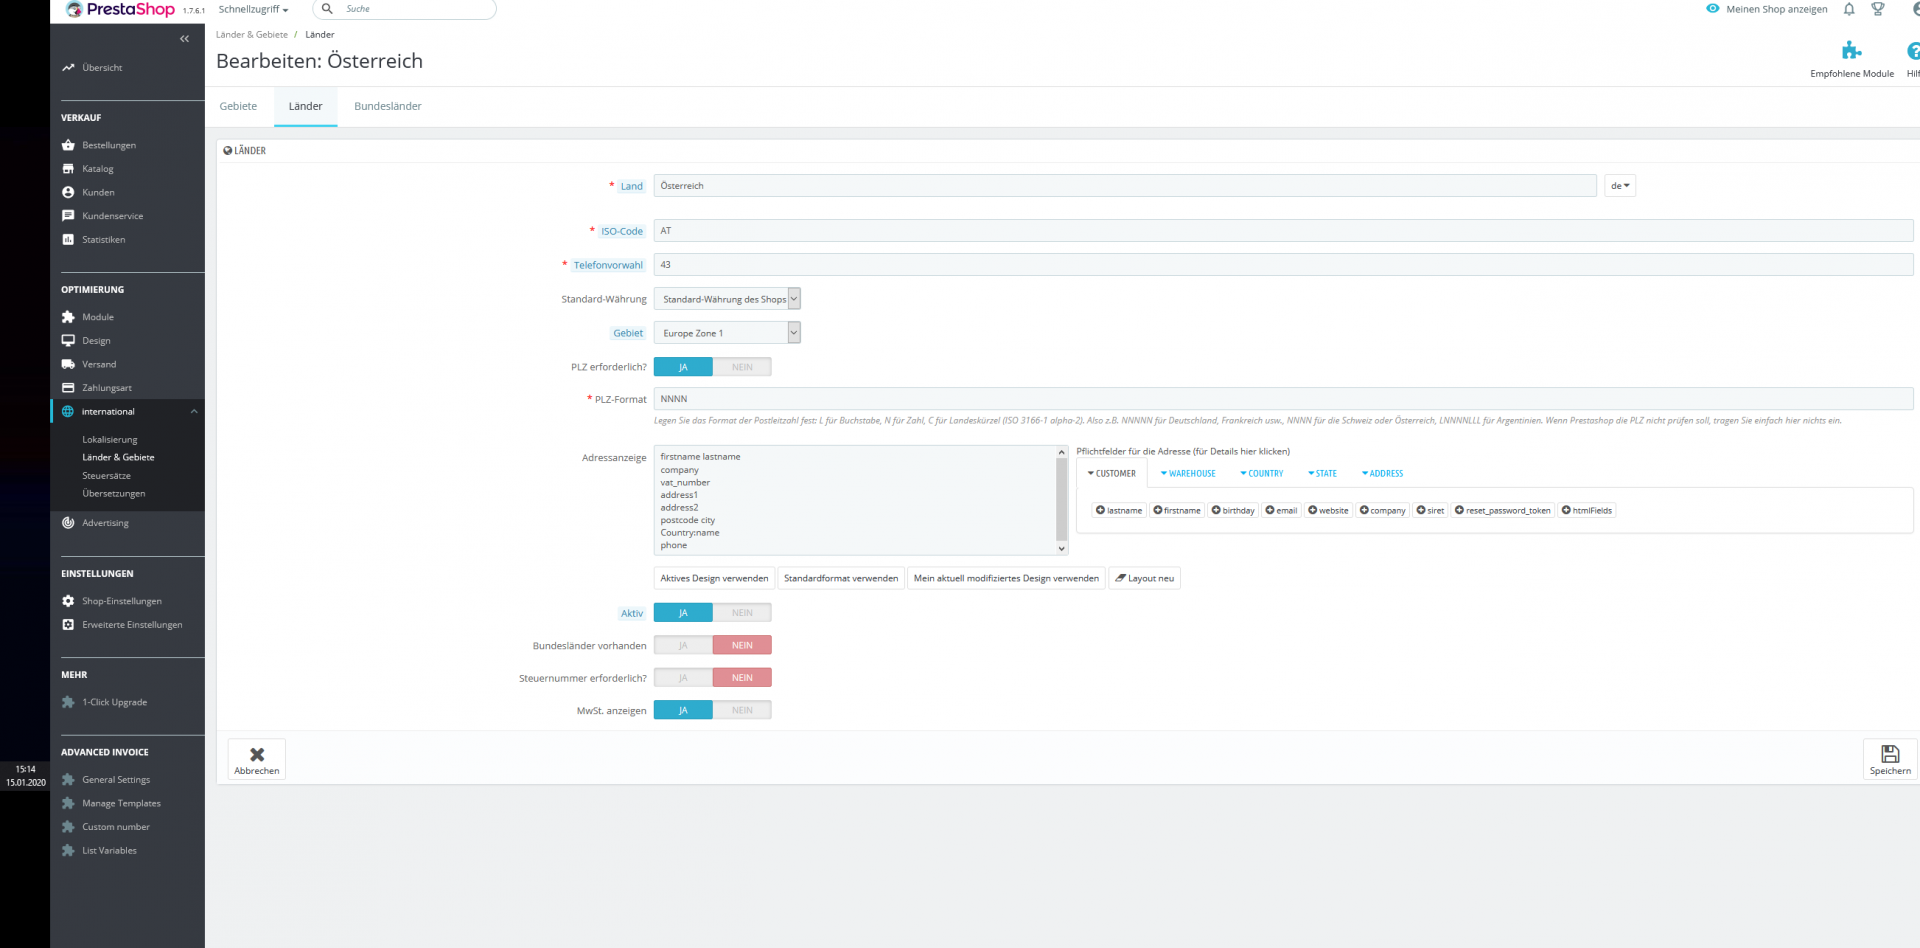1920x948 pixels.
Task: Add the birthday field tag
Action: 1233,510
